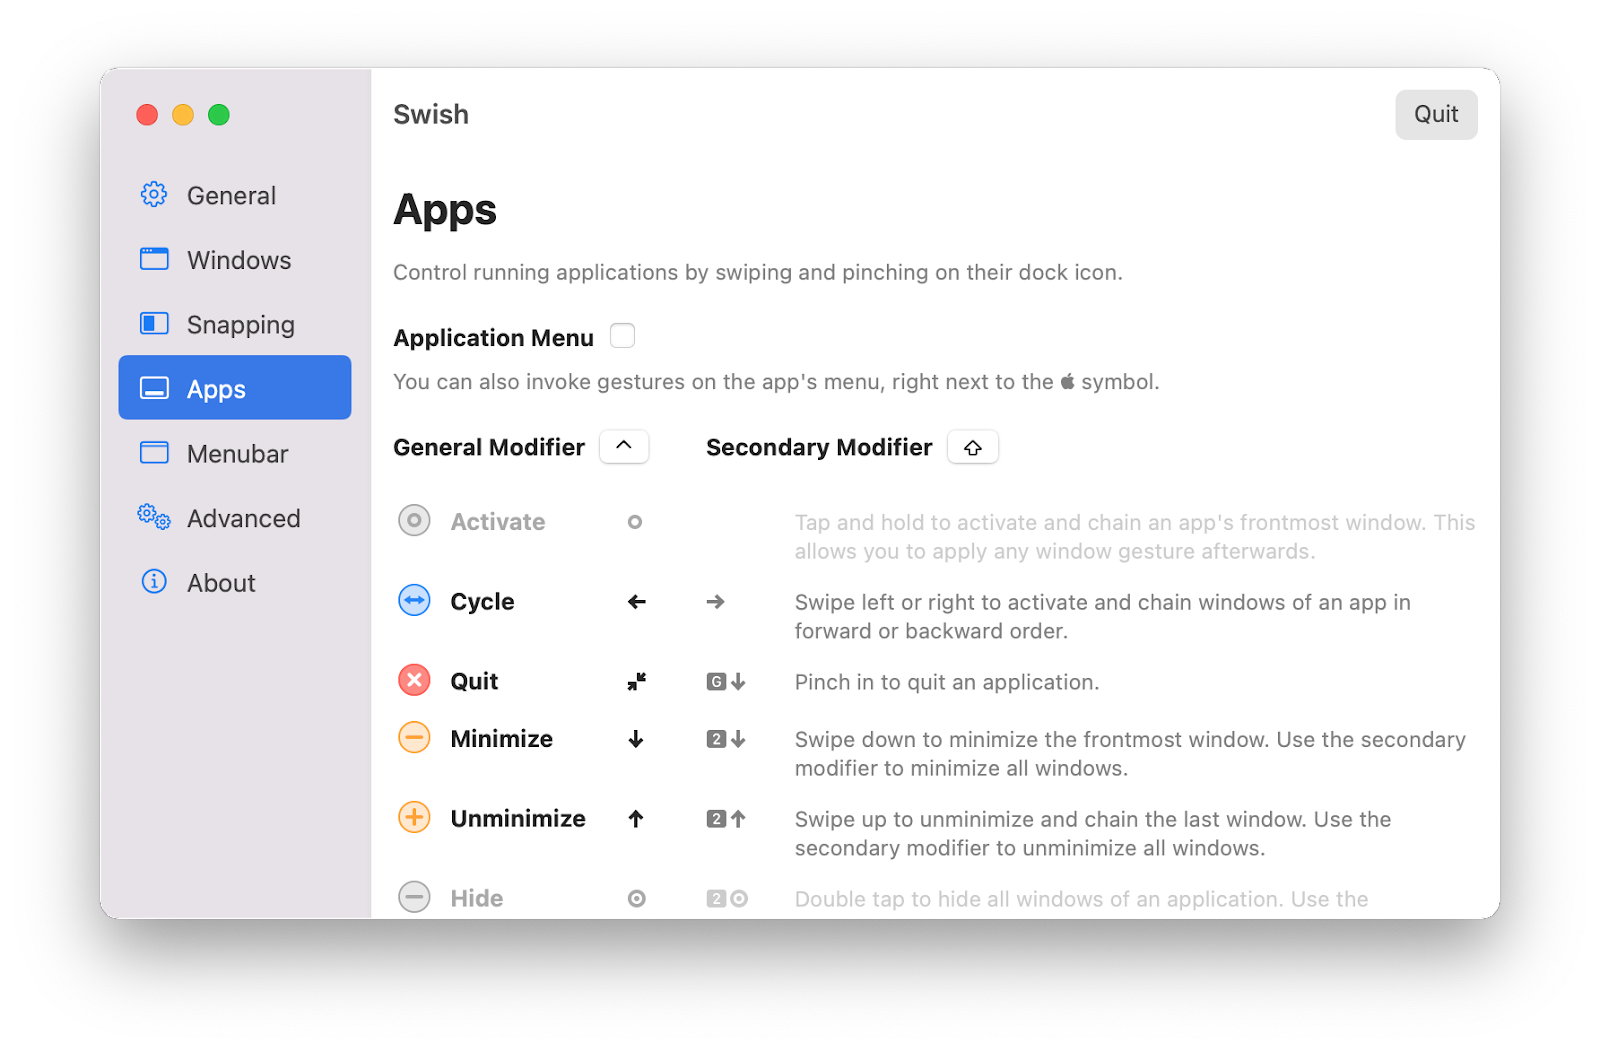1600x1051 pixels.
Task: Click the Menubar sidebar icon
Action: pos(154,453)
